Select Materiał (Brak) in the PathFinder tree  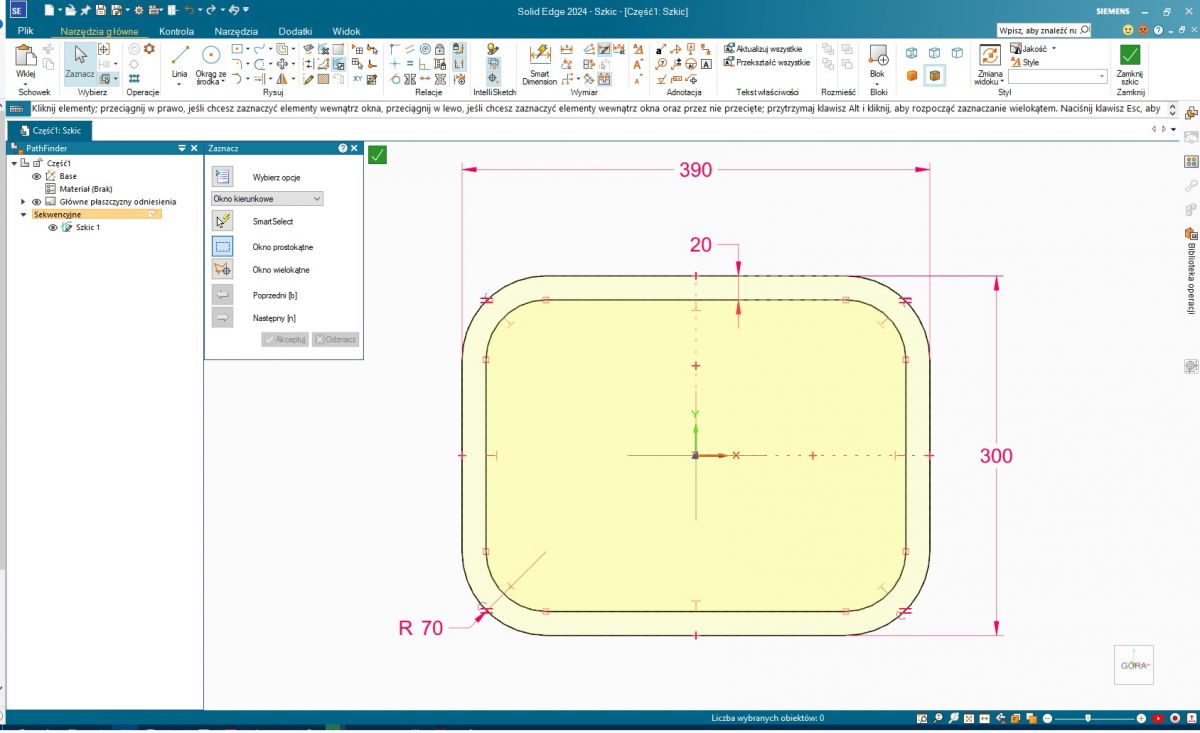(86, 188)
